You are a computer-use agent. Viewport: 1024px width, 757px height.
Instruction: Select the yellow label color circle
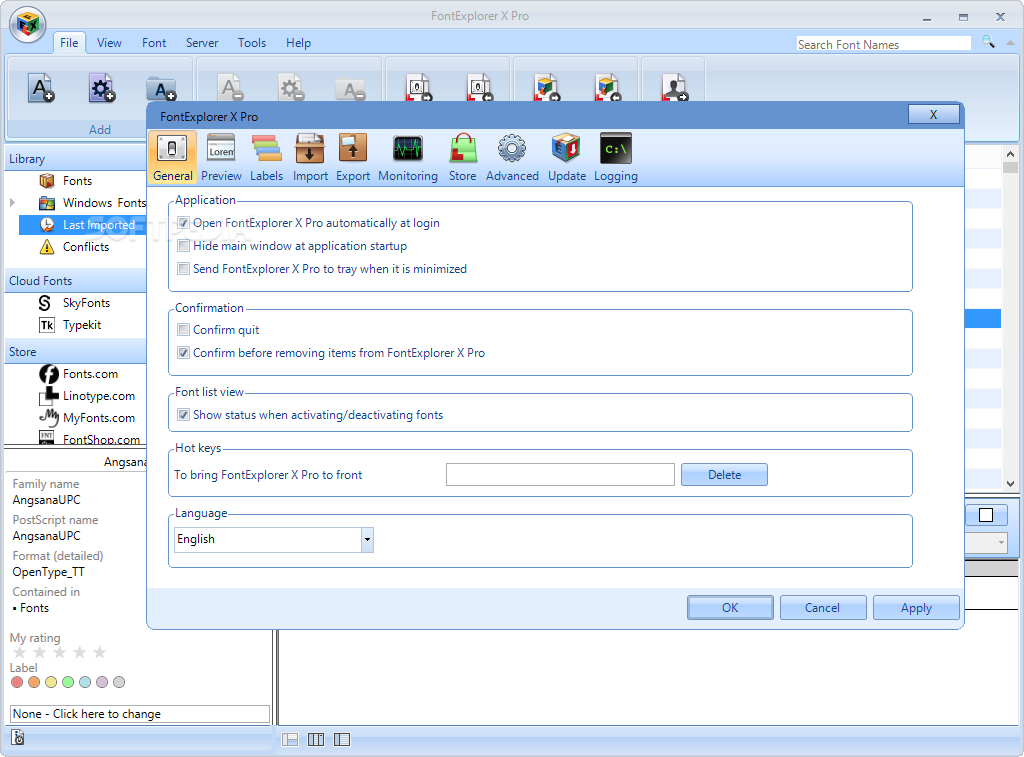pos(51,682)
